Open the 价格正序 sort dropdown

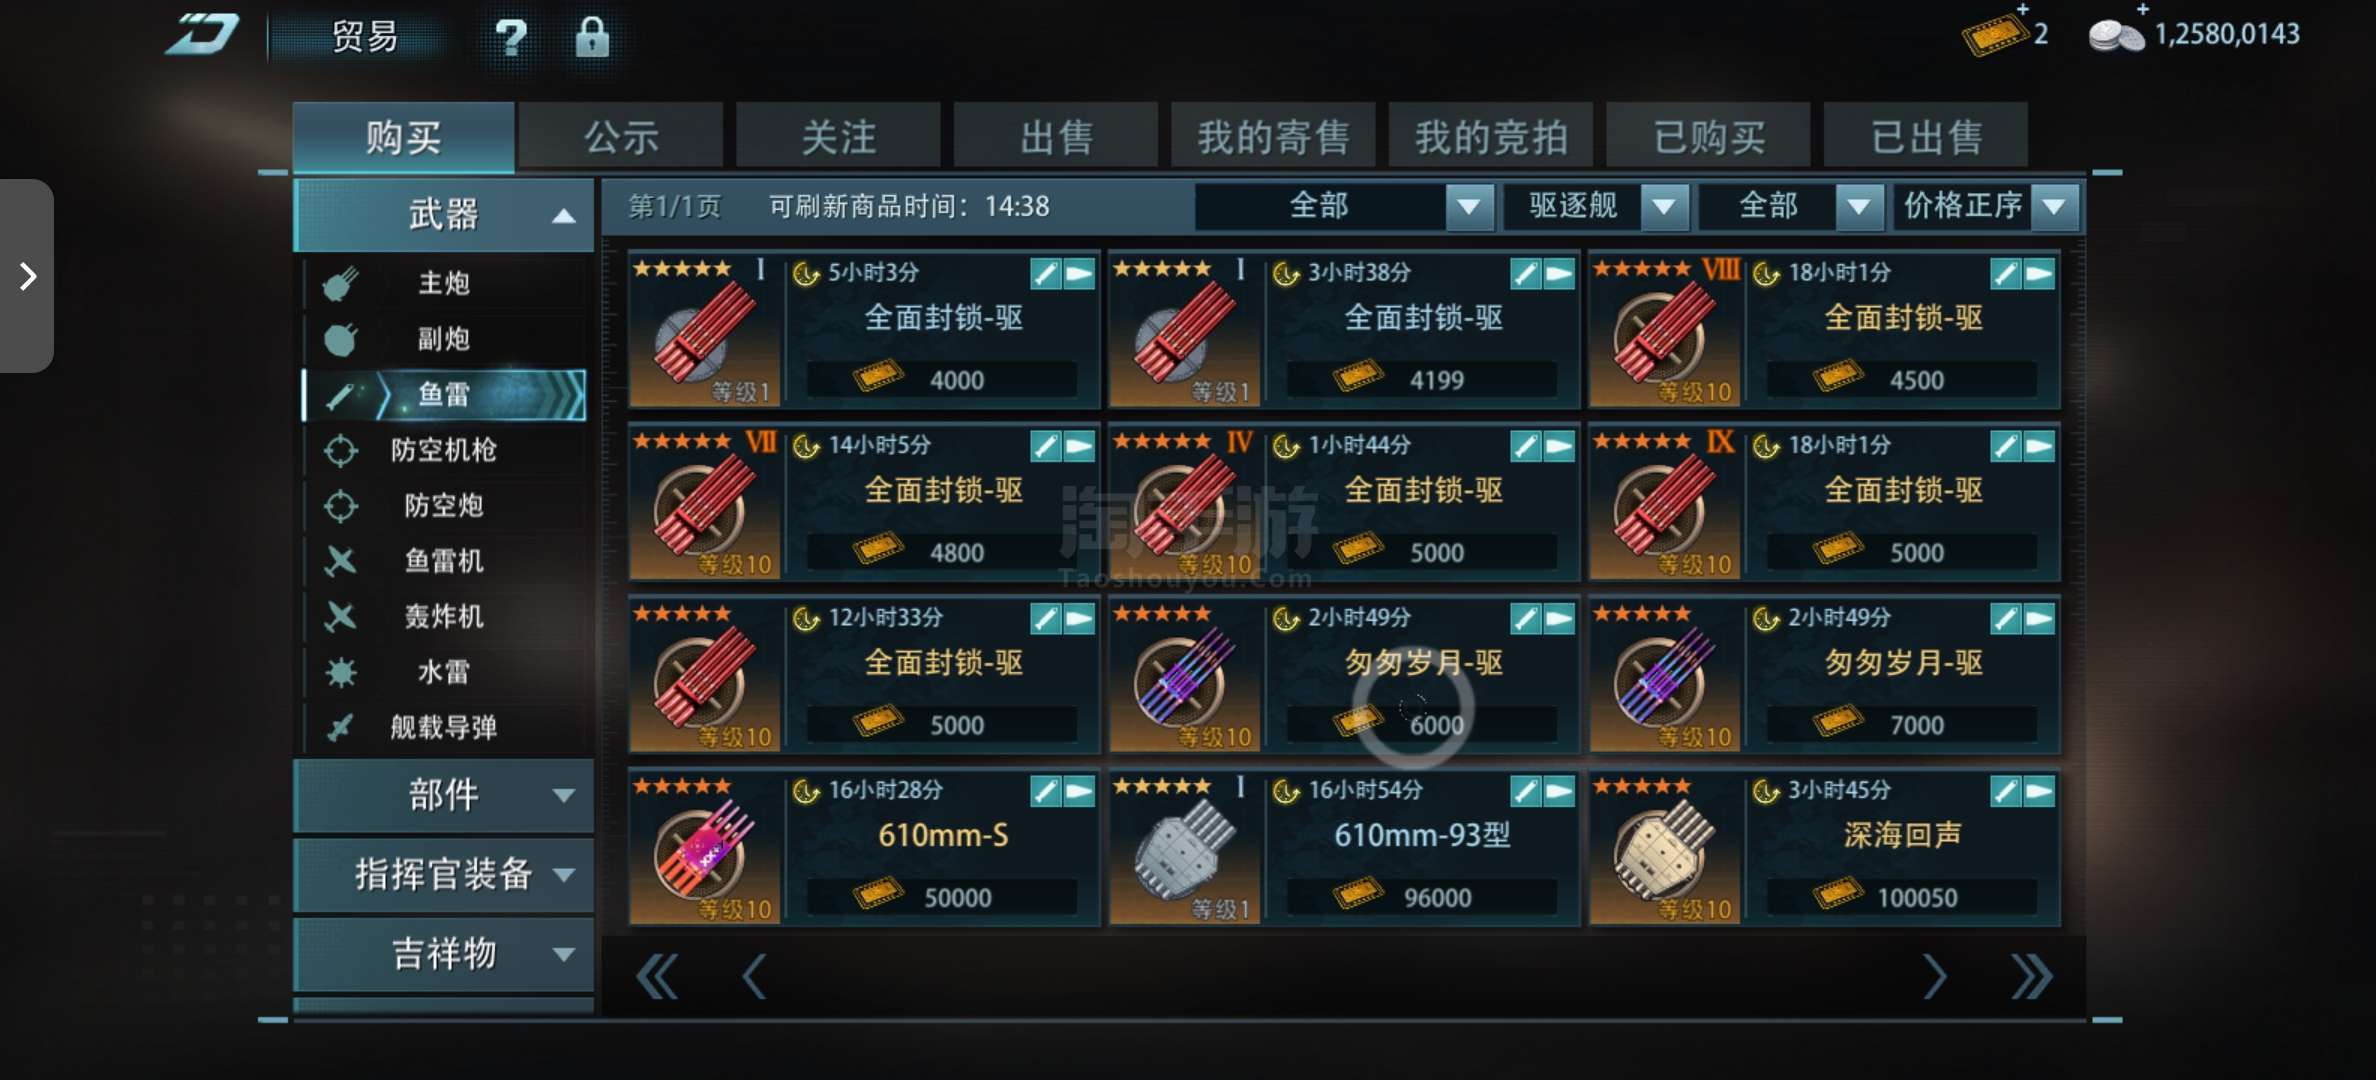(1986, 207)
